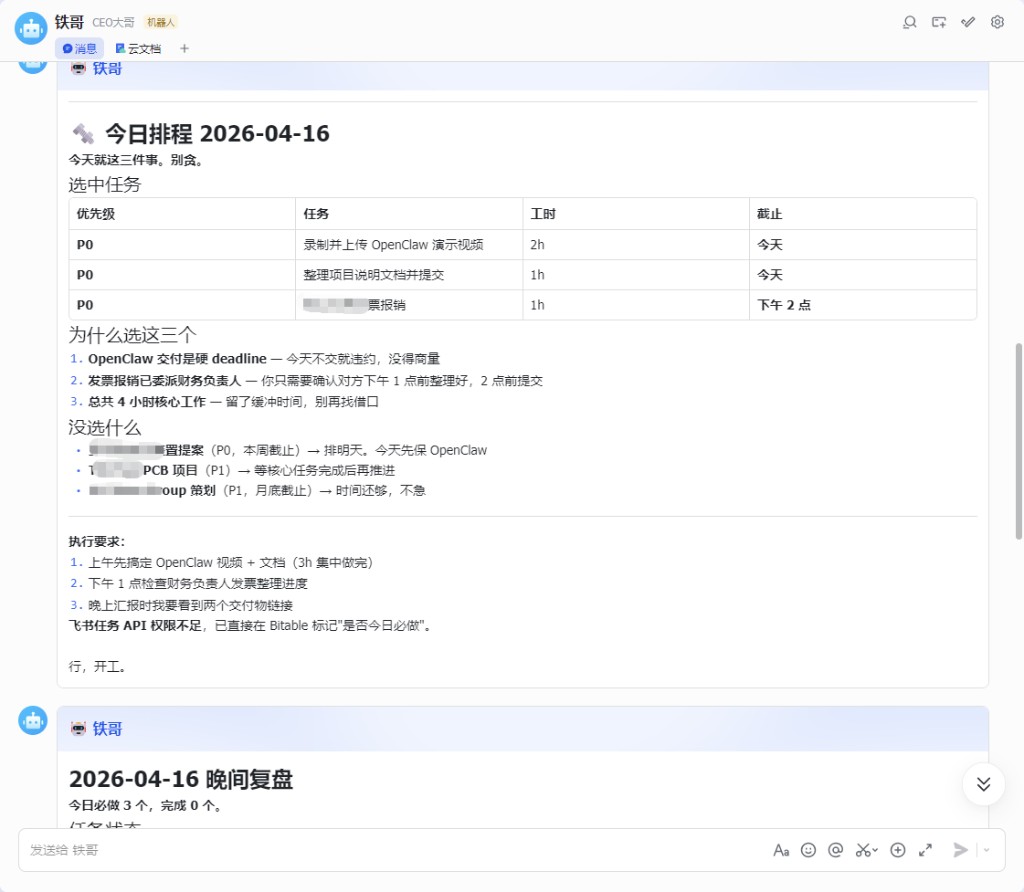Search chat history with the search icon
Screen dimensions: 1024x892
pos(909,22)
